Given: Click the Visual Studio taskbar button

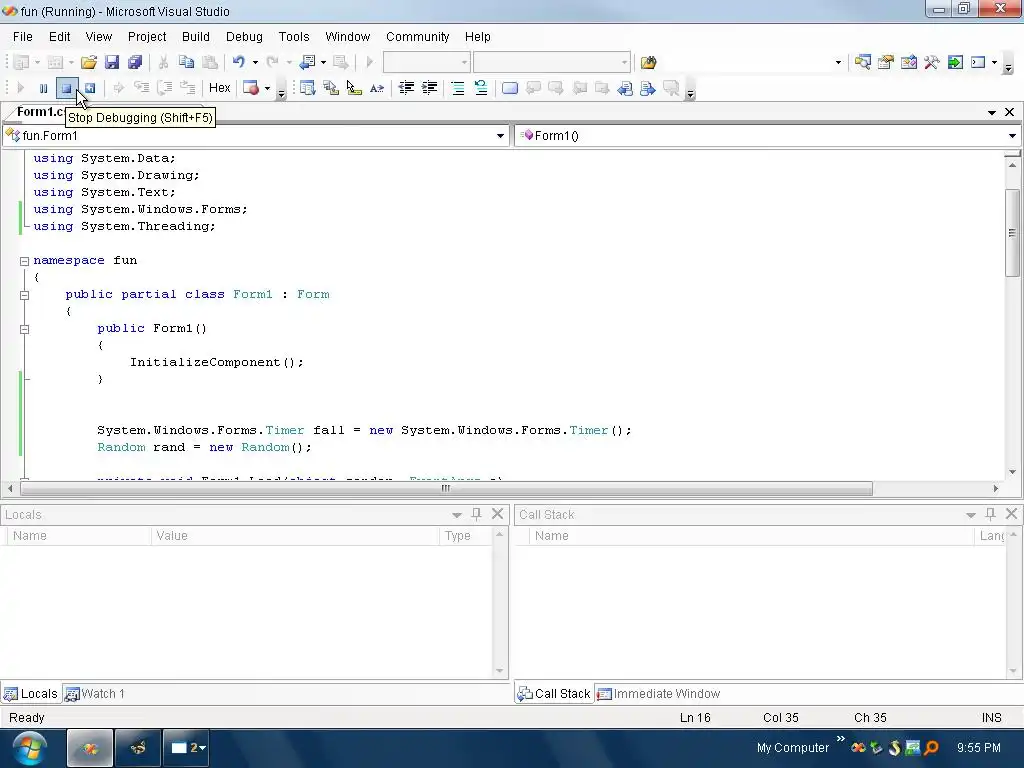Looking at the screenshot, I should 90,748.
